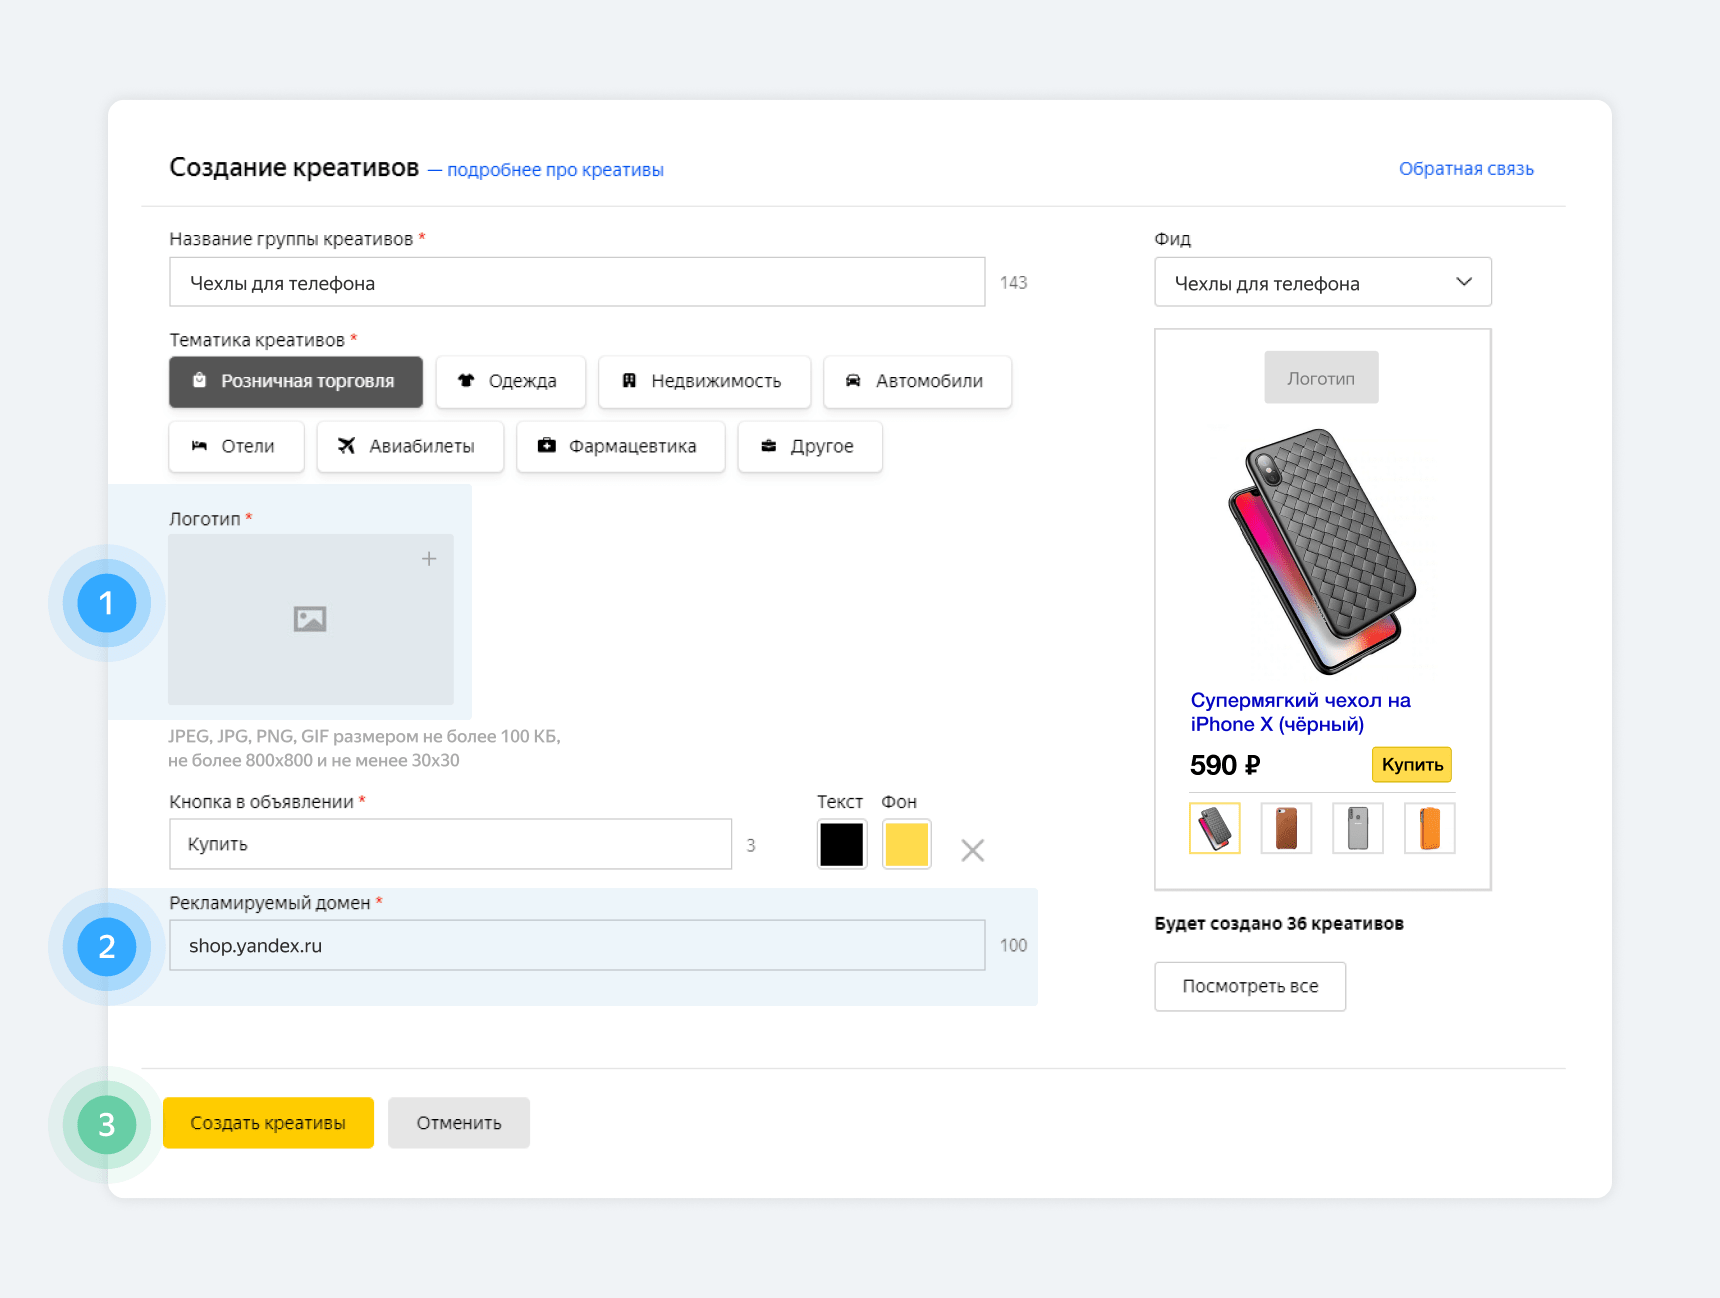Viewport: 1720px width, 1298px height.
Task: Expand the Фид dropdown list
Action: pos(1322,283)
